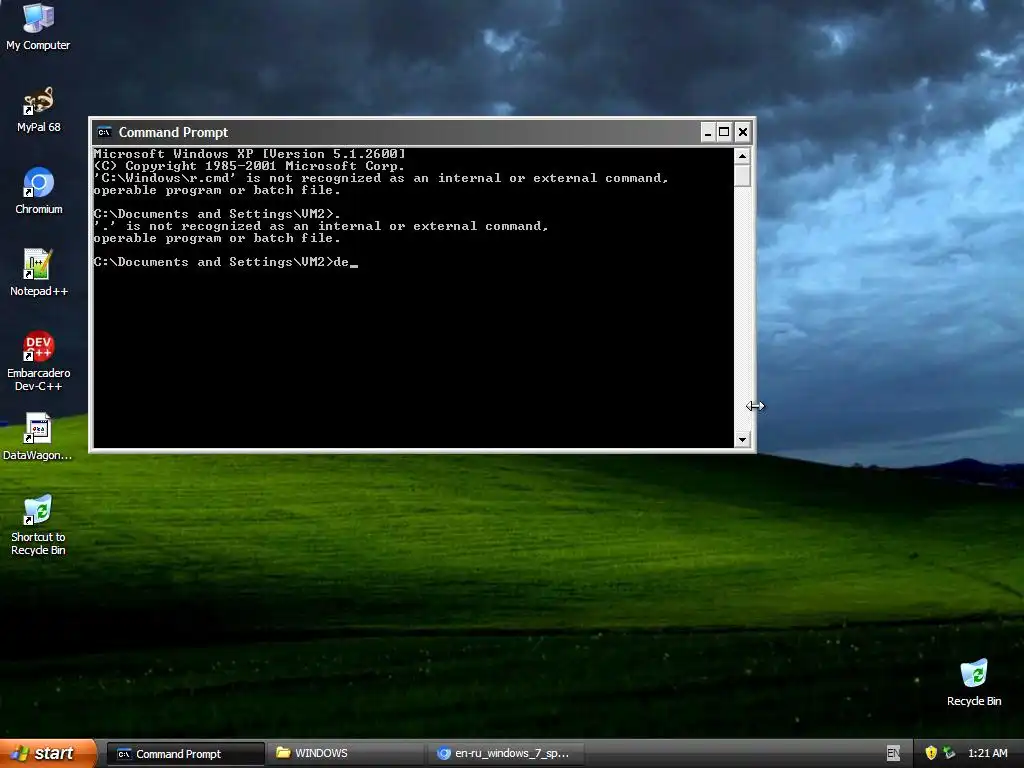1024x768 pixels.
Task: Open the Command Prompt title bar system icon
Action: tap(104, 133)
